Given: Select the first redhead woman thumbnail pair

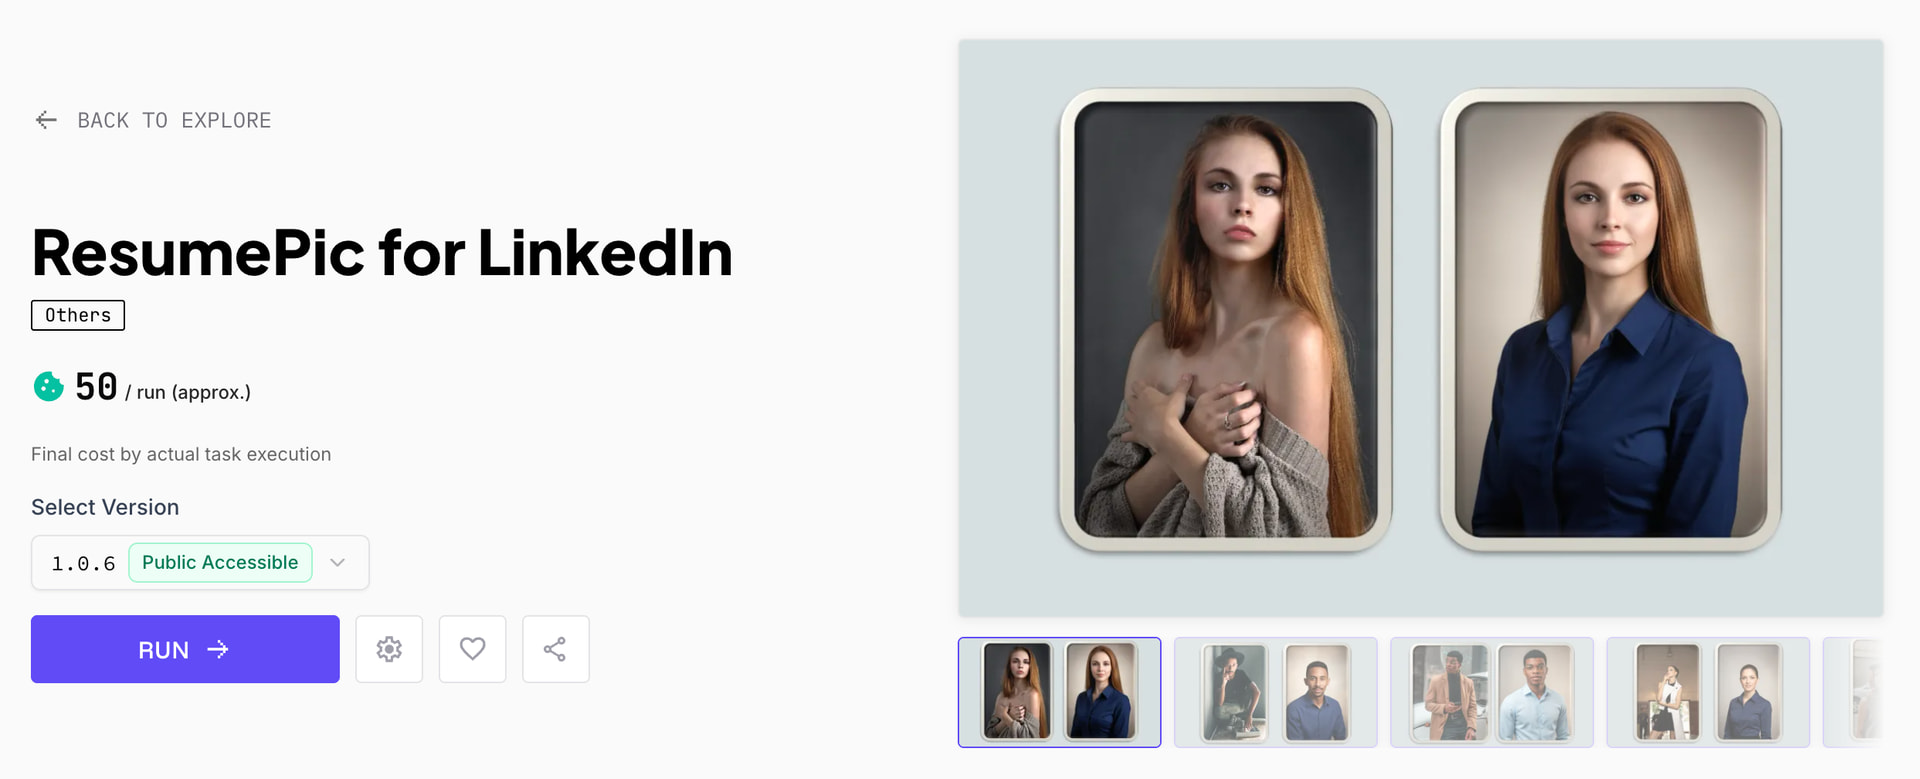Looking at the screenshot, I should click(1059, 692).
